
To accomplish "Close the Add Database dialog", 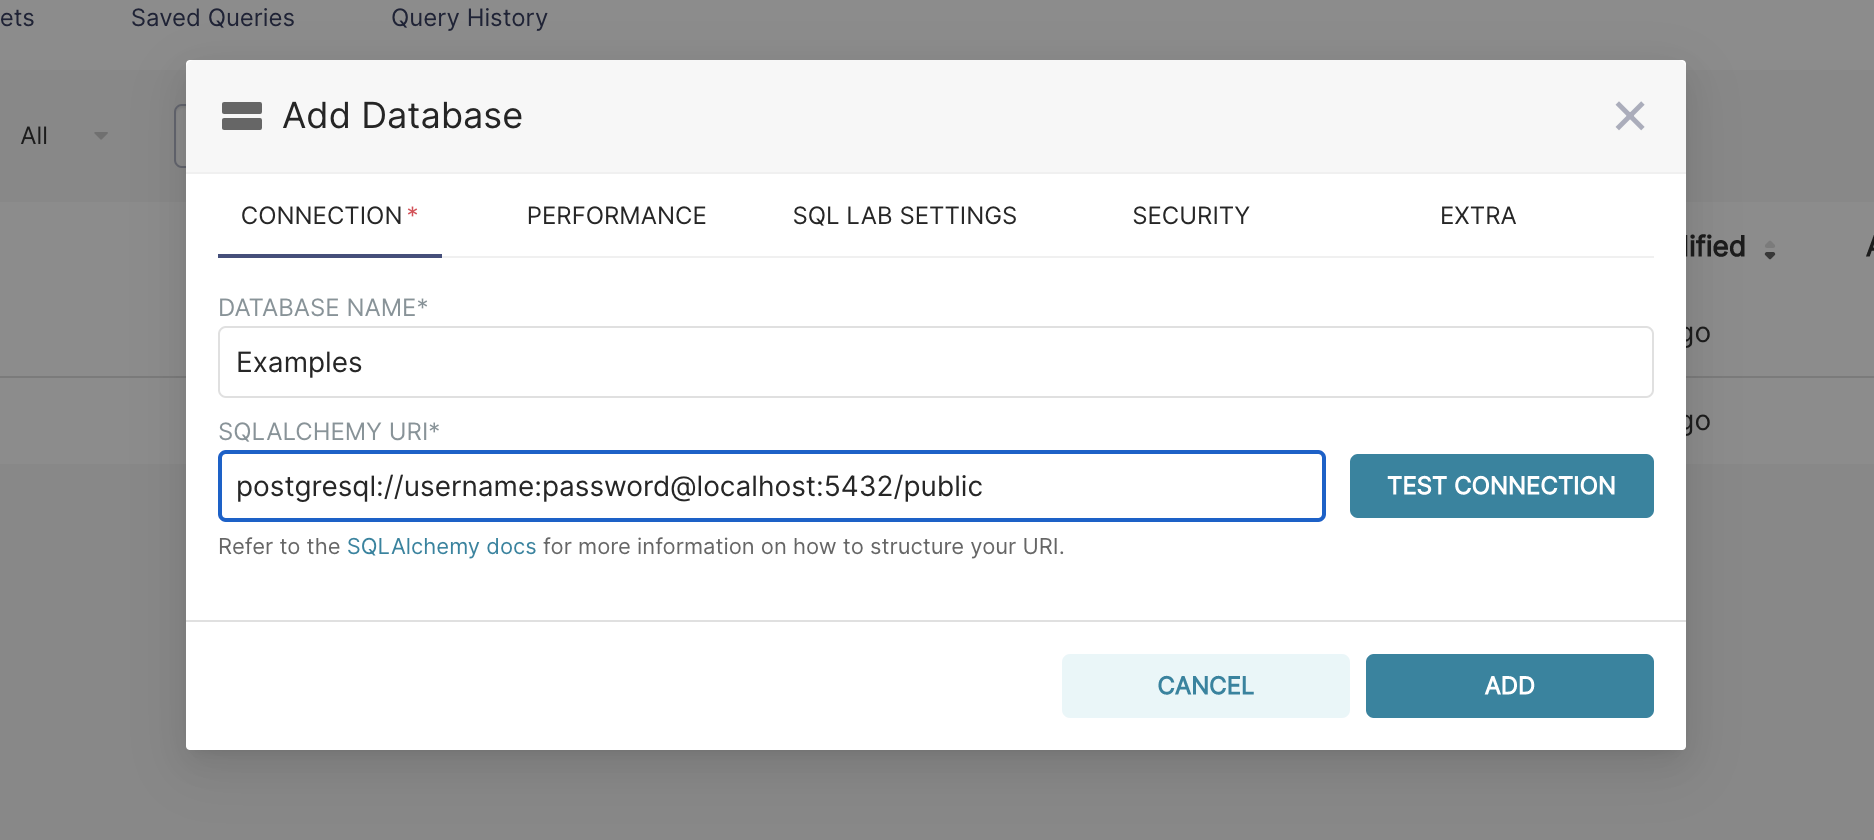I will [1629, 116].
